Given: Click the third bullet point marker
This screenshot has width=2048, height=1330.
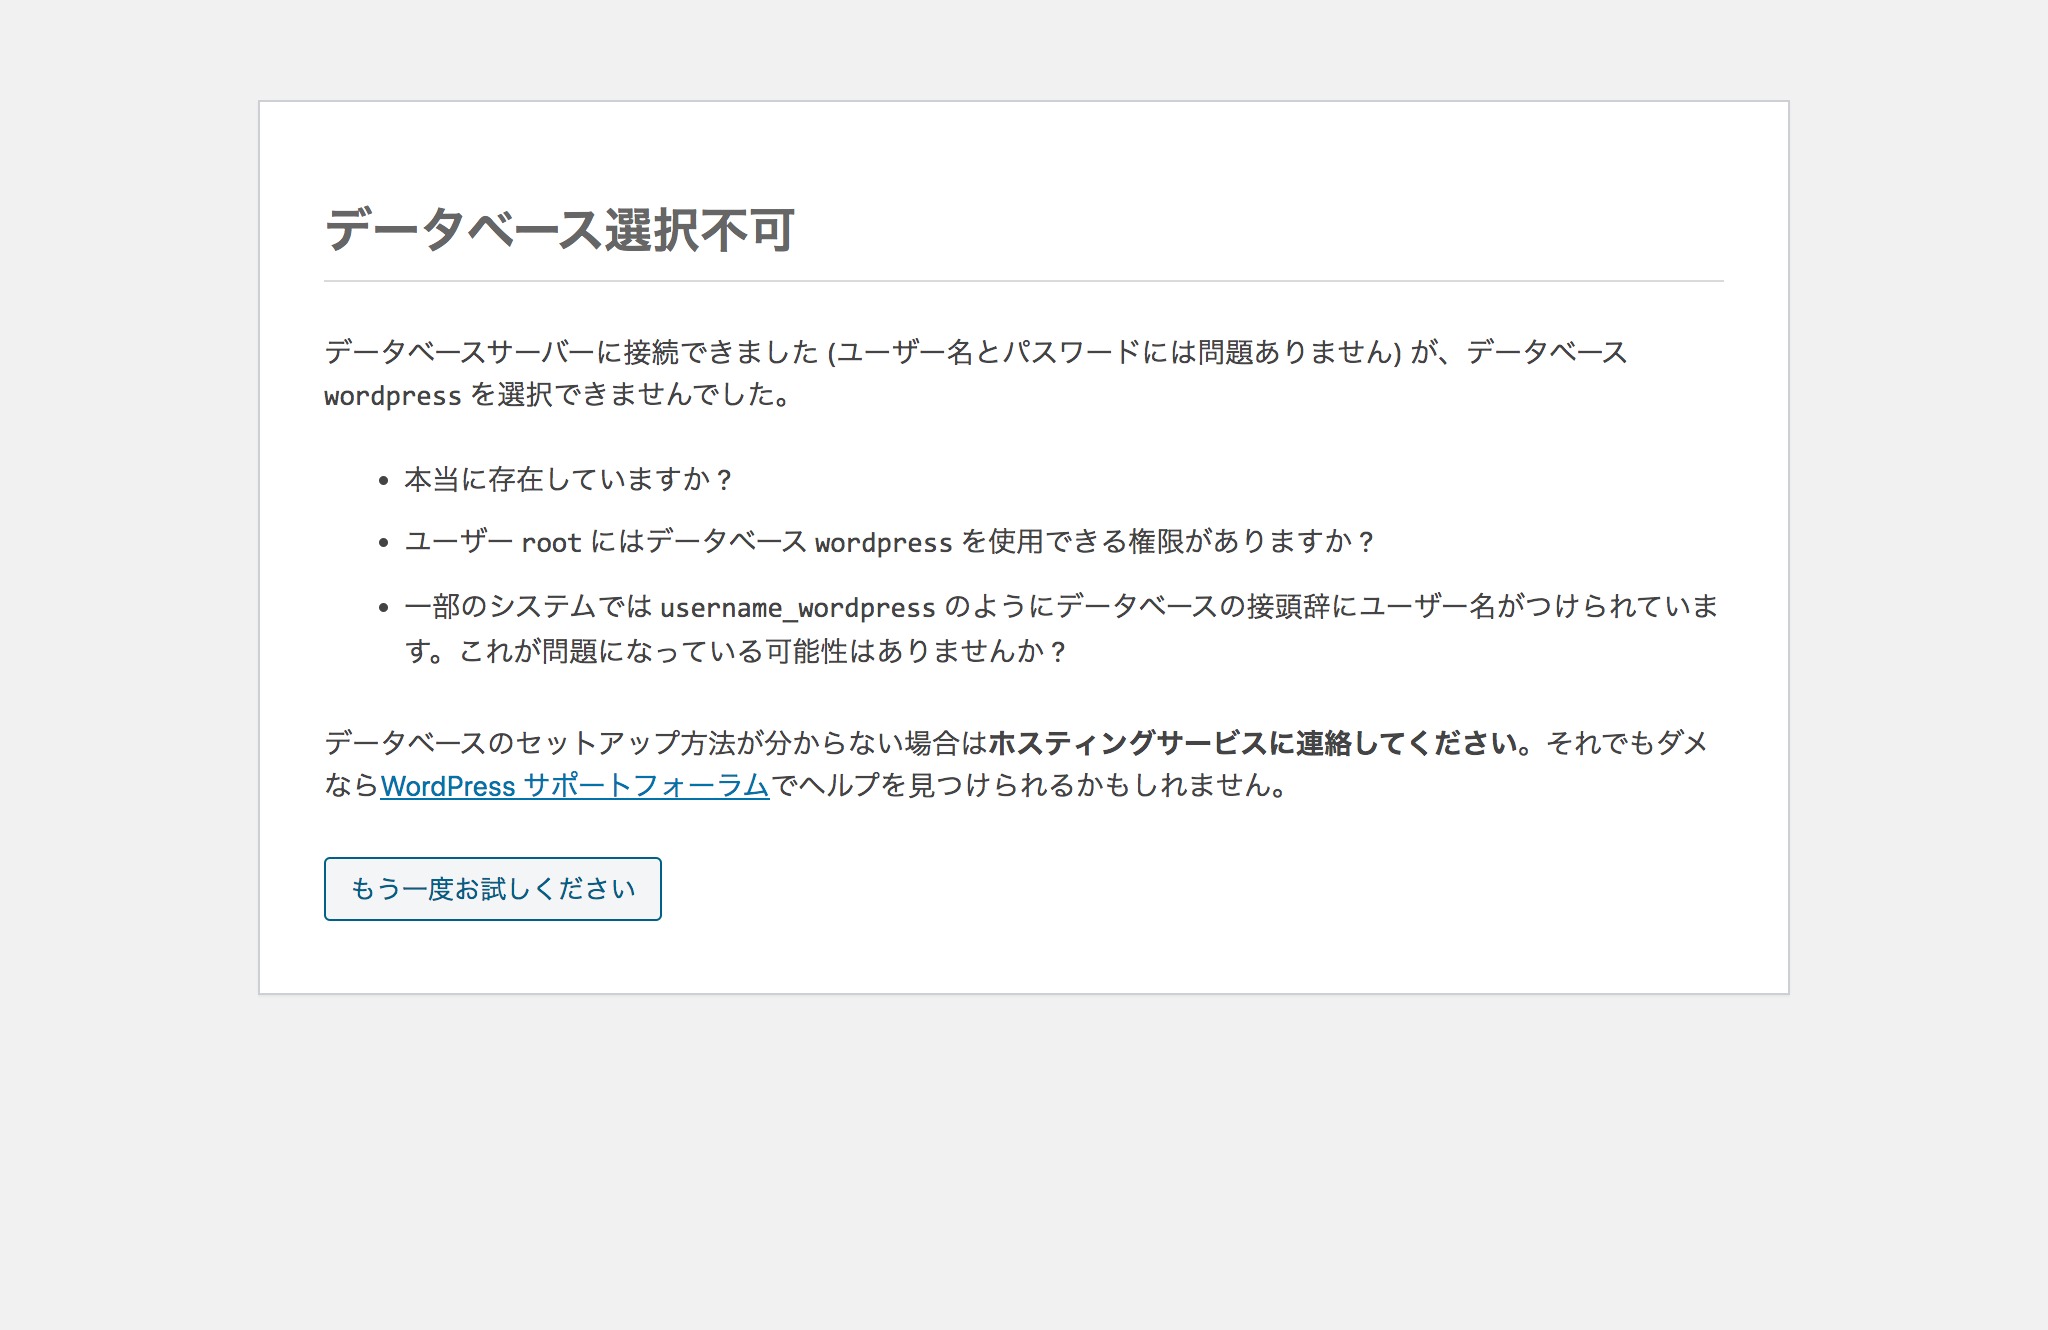Looking at the screenshot, I should [383, 608].
